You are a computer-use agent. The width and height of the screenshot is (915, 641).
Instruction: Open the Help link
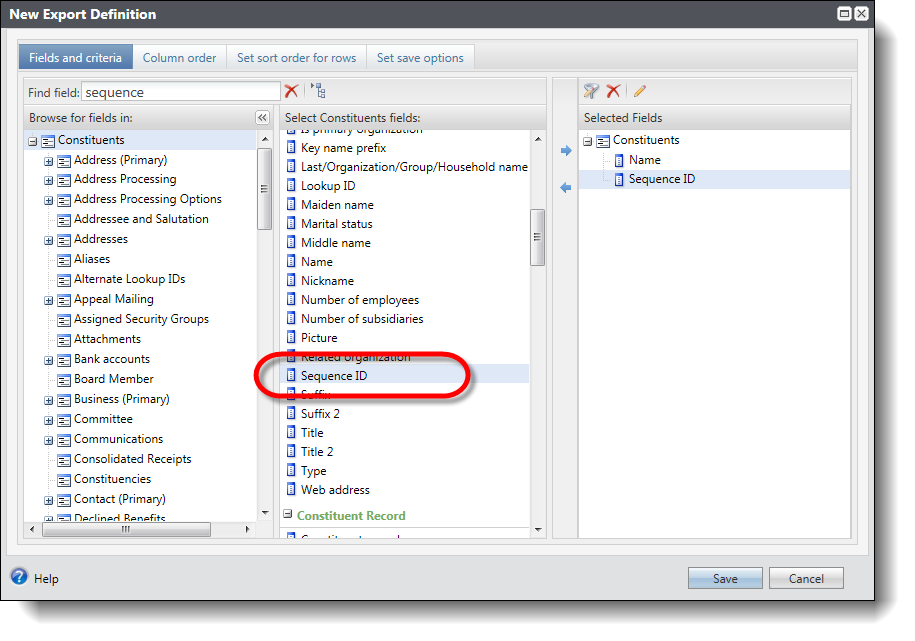tap(46, 579)
